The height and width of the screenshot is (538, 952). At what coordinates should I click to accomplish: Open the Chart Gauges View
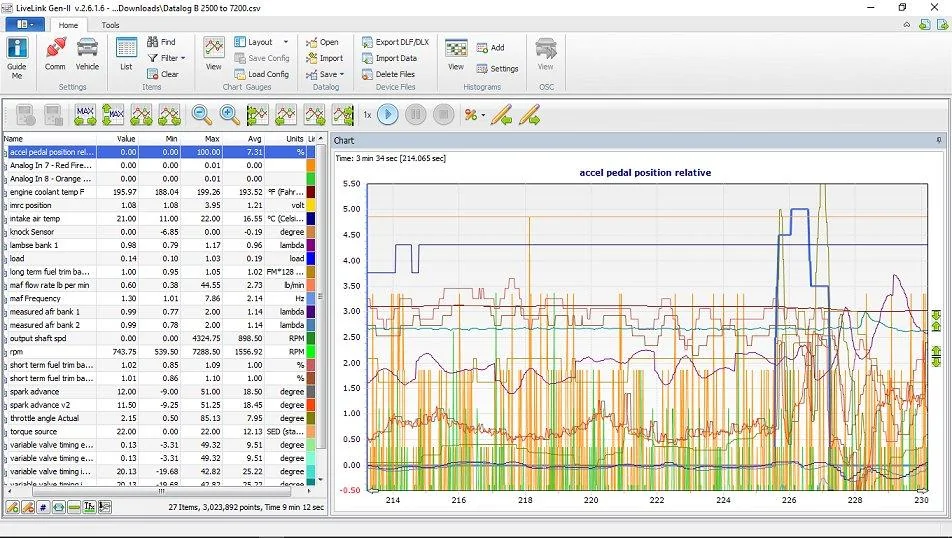(214, 54)
